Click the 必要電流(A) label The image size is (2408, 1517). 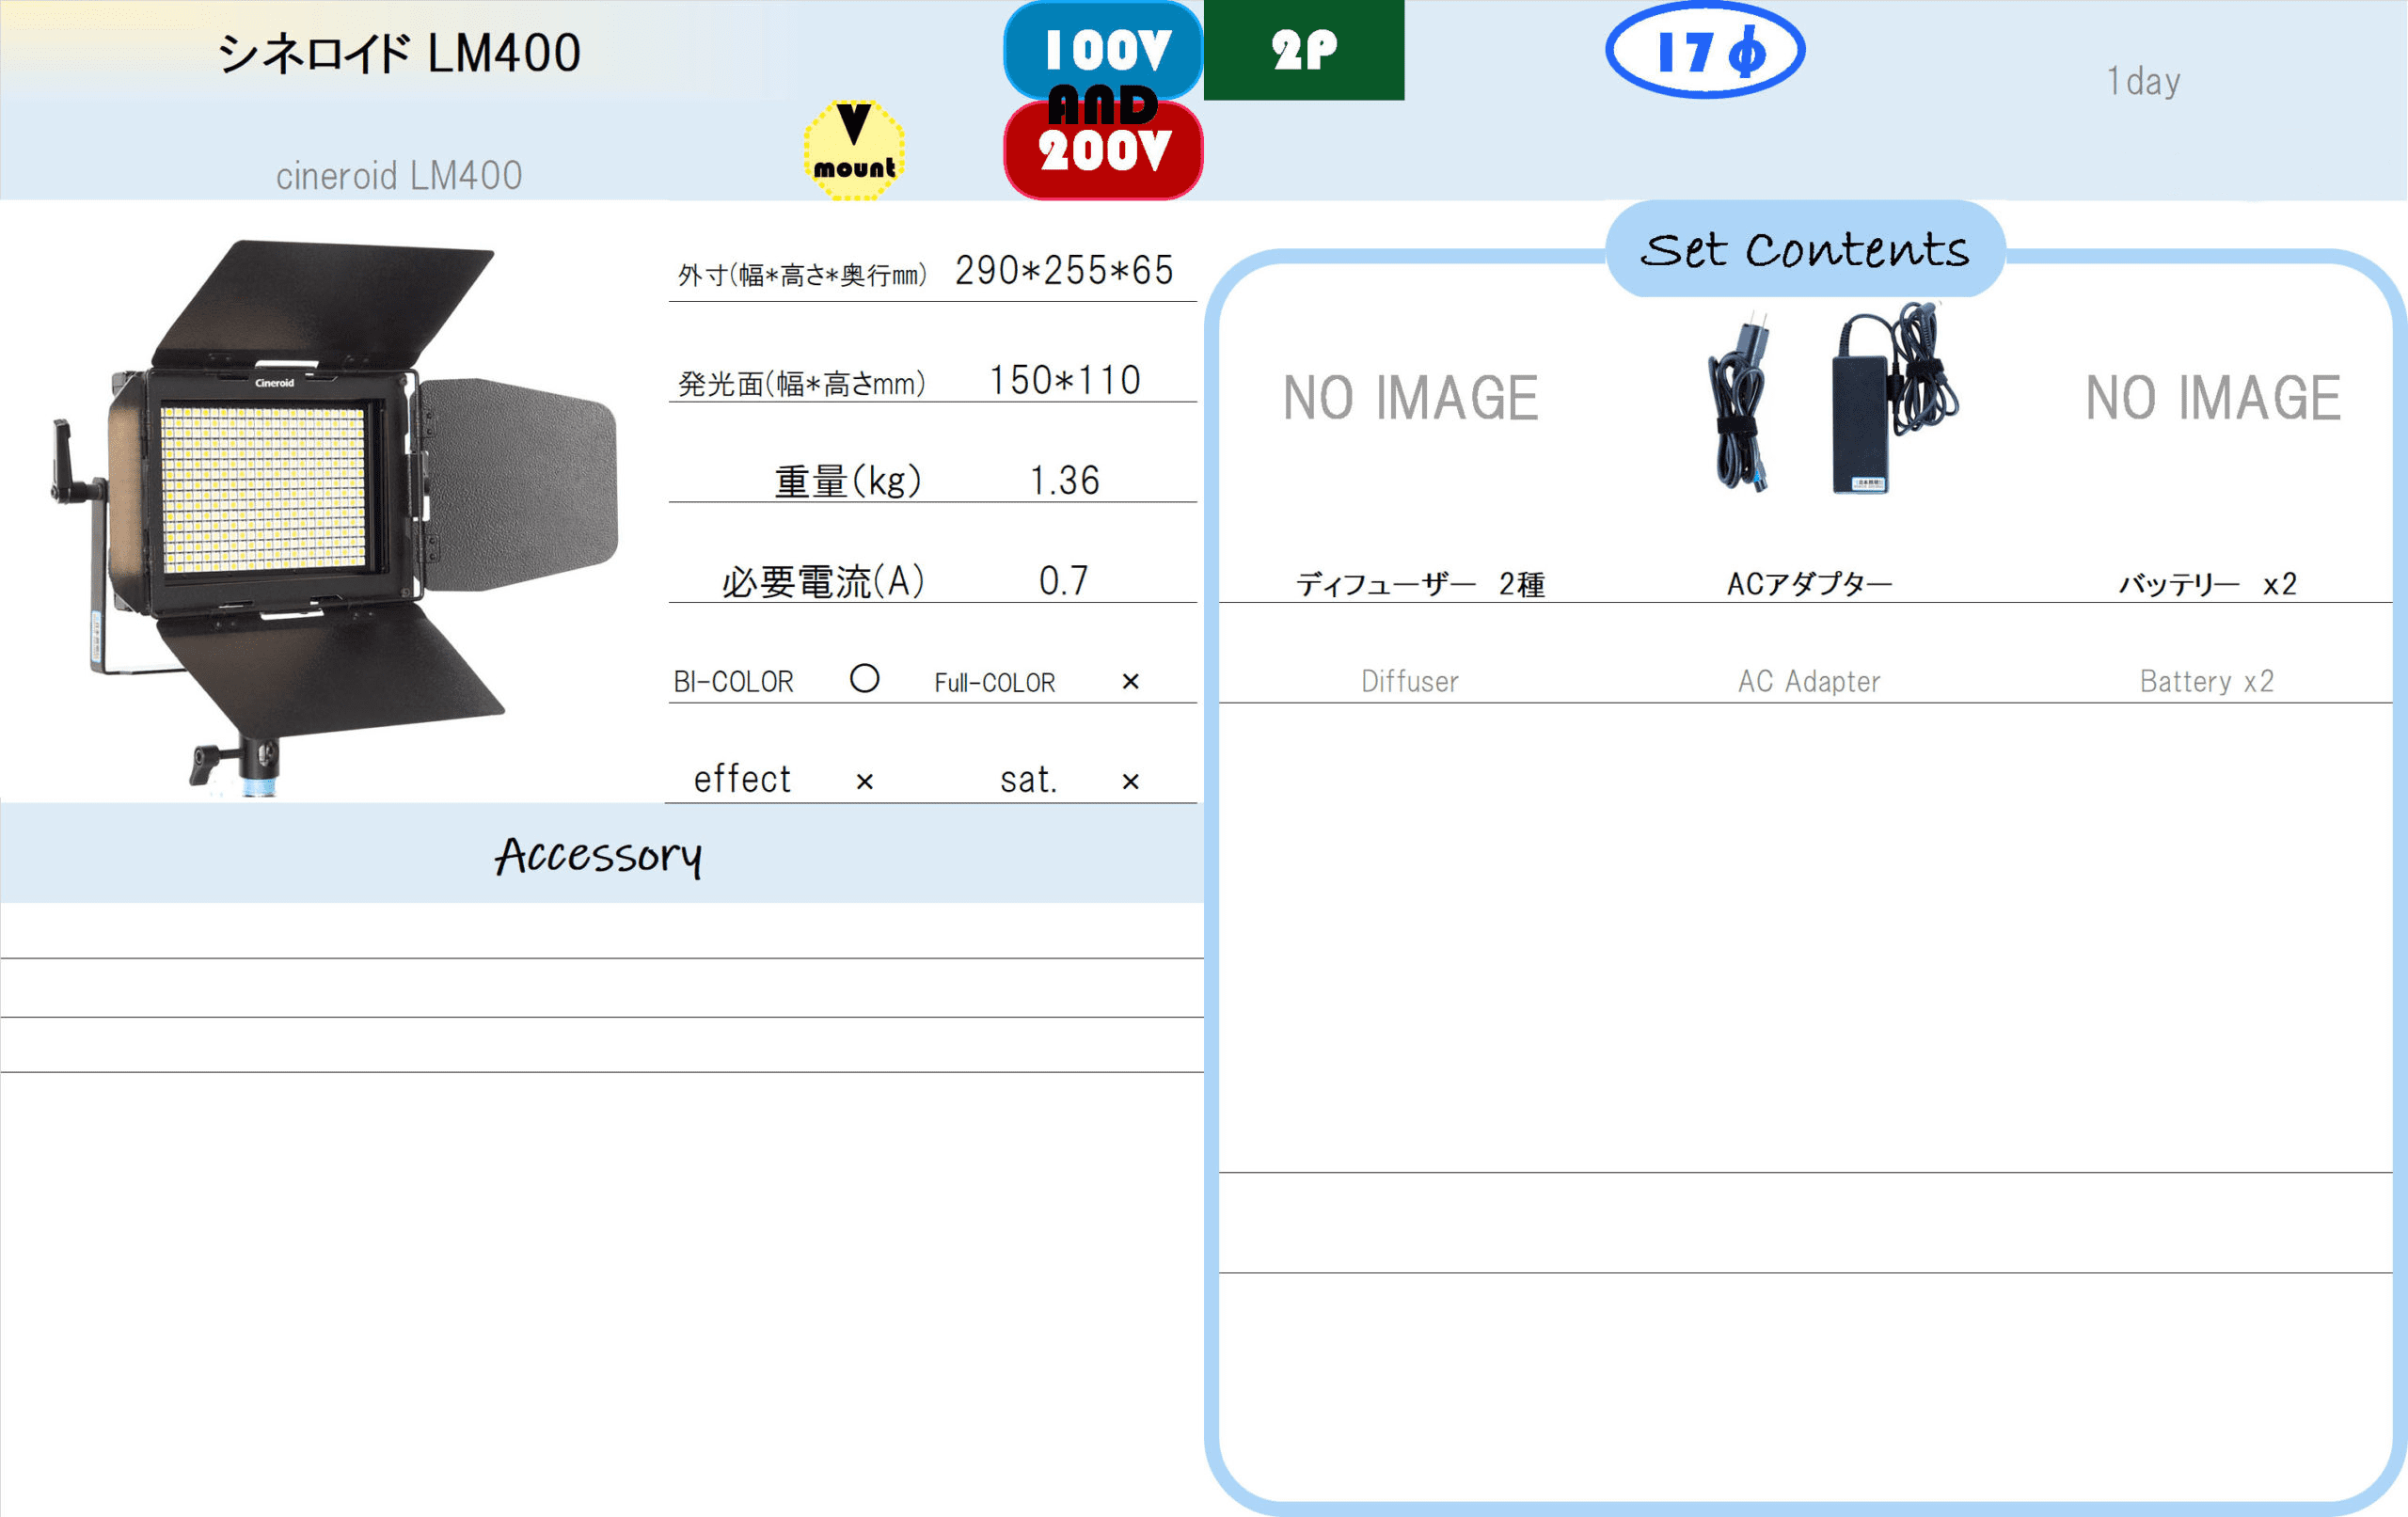pos(823,581)
